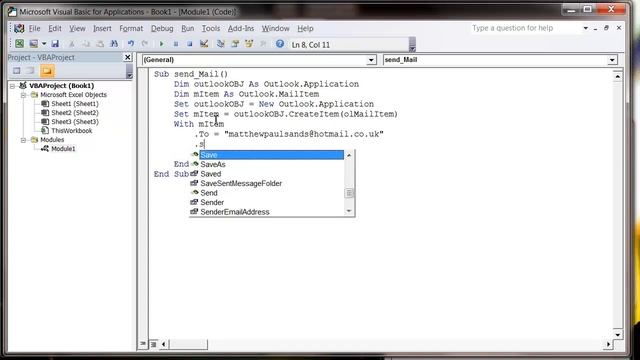Toggle Folders icon in Project panel
Screen dimensions: 640x360
[x=47, y=71]
